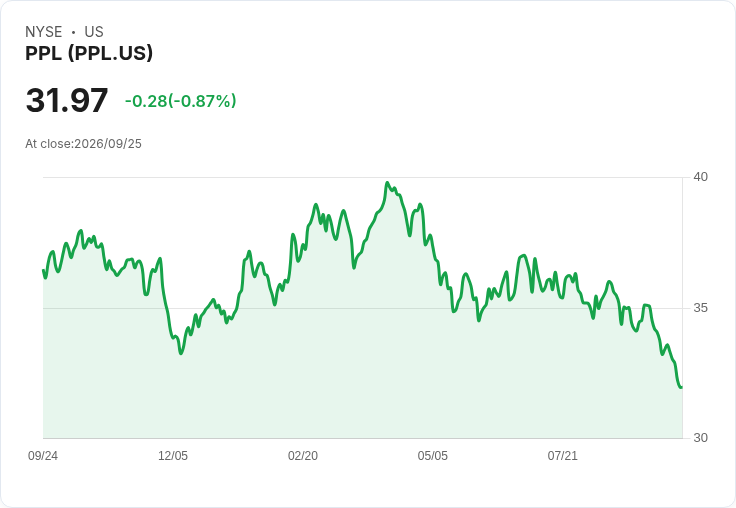
Task: Click the US market label
Action: (x=94, y=32)
